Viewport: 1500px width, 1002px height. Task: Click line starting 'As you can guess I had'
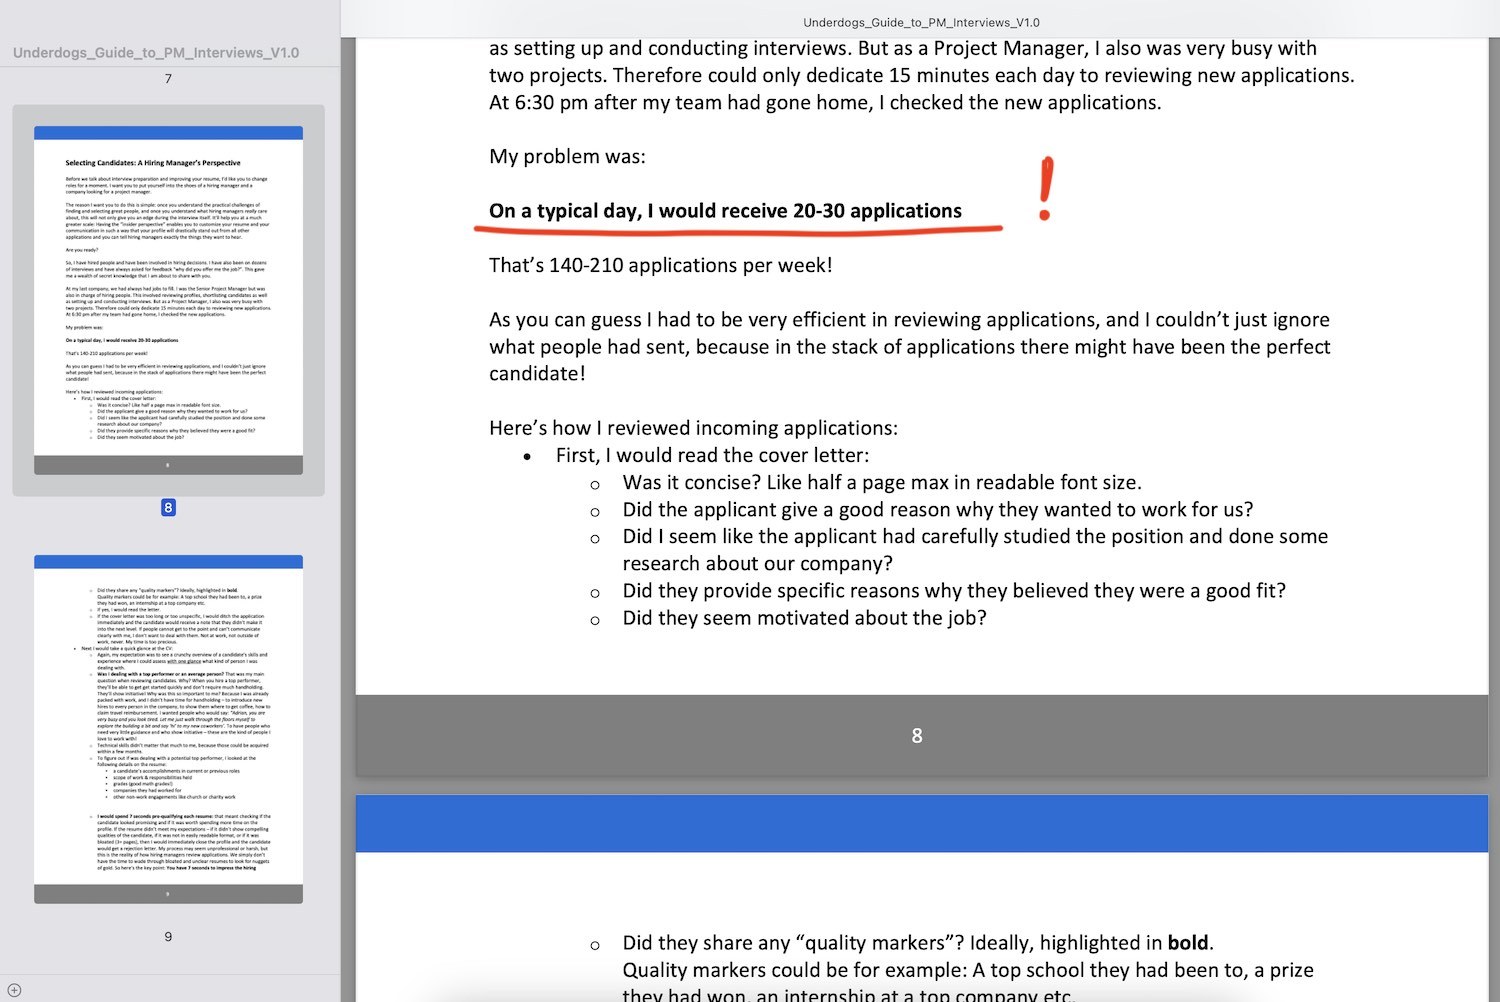pyautogui.click(x=909, y=319)
